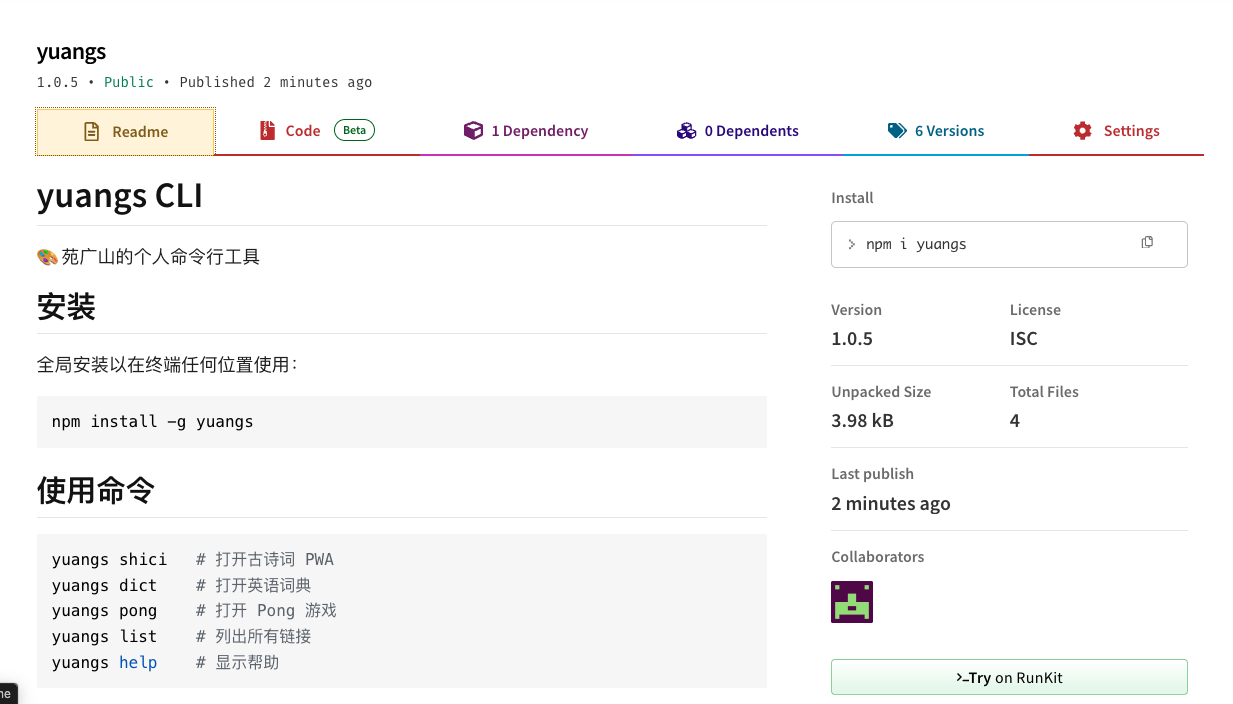Switch to the Code tab
The height and width of the screenshot is (704, 1233).
pos(302,131)
